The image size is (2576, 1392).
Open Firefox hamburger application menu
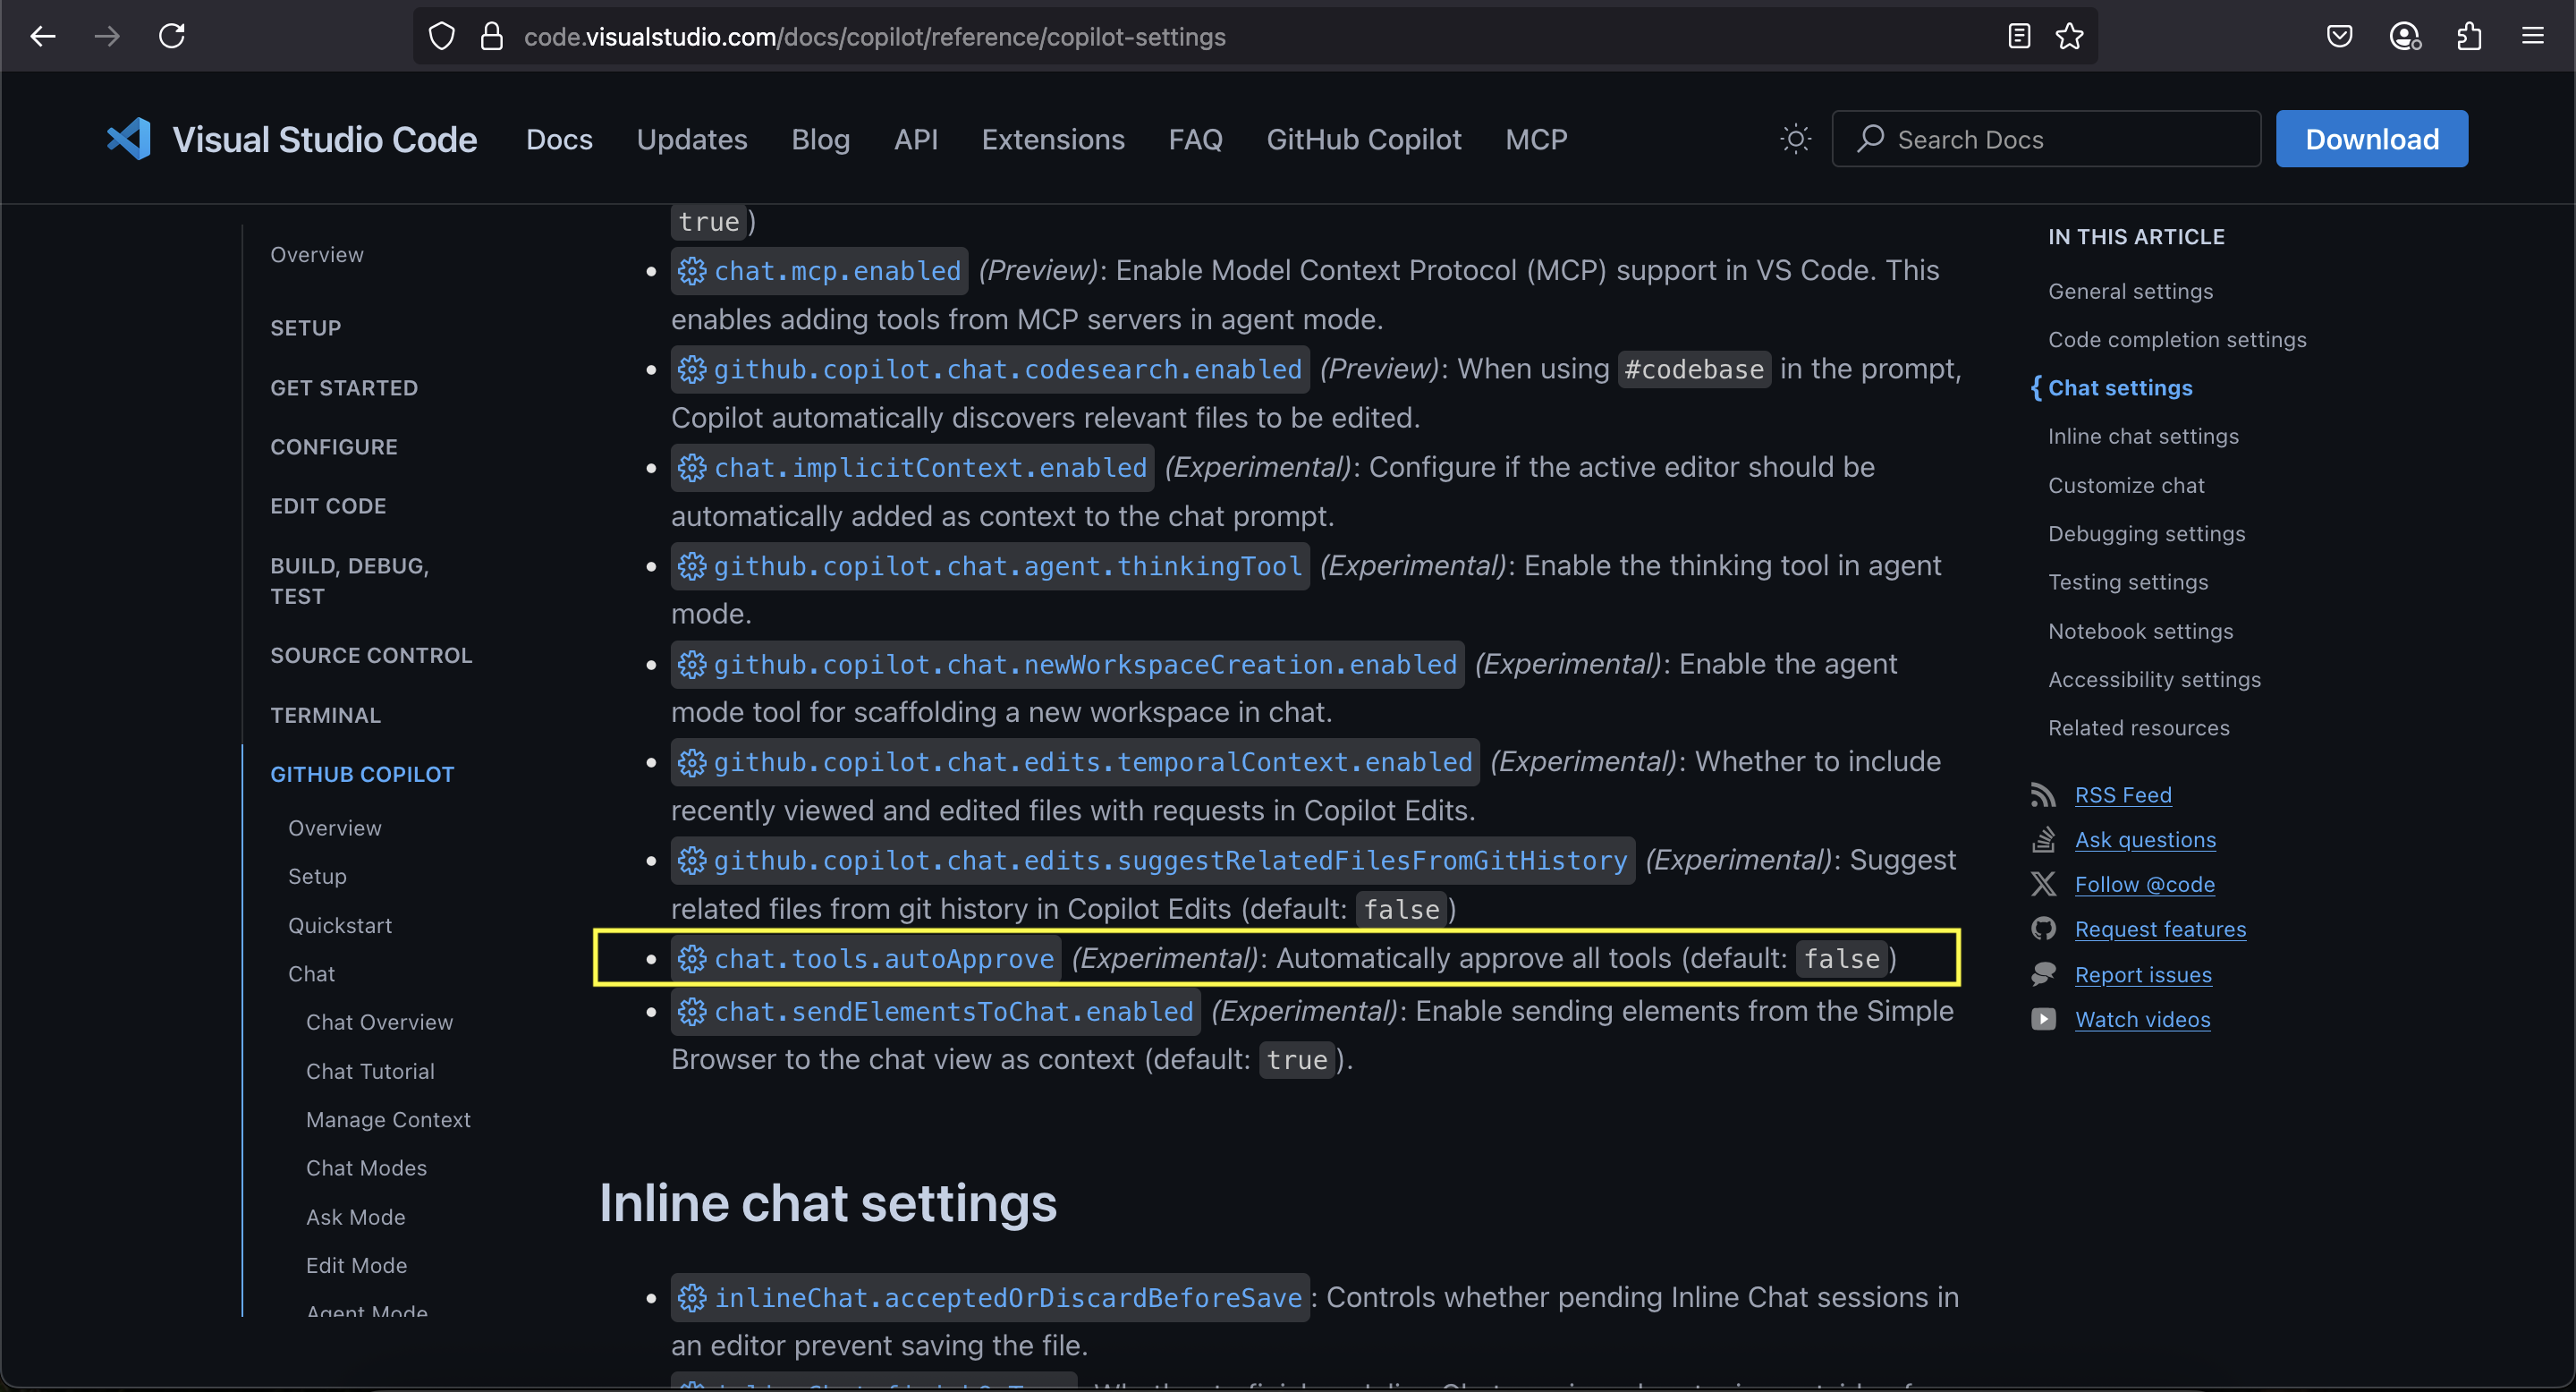coord(2533,36)
